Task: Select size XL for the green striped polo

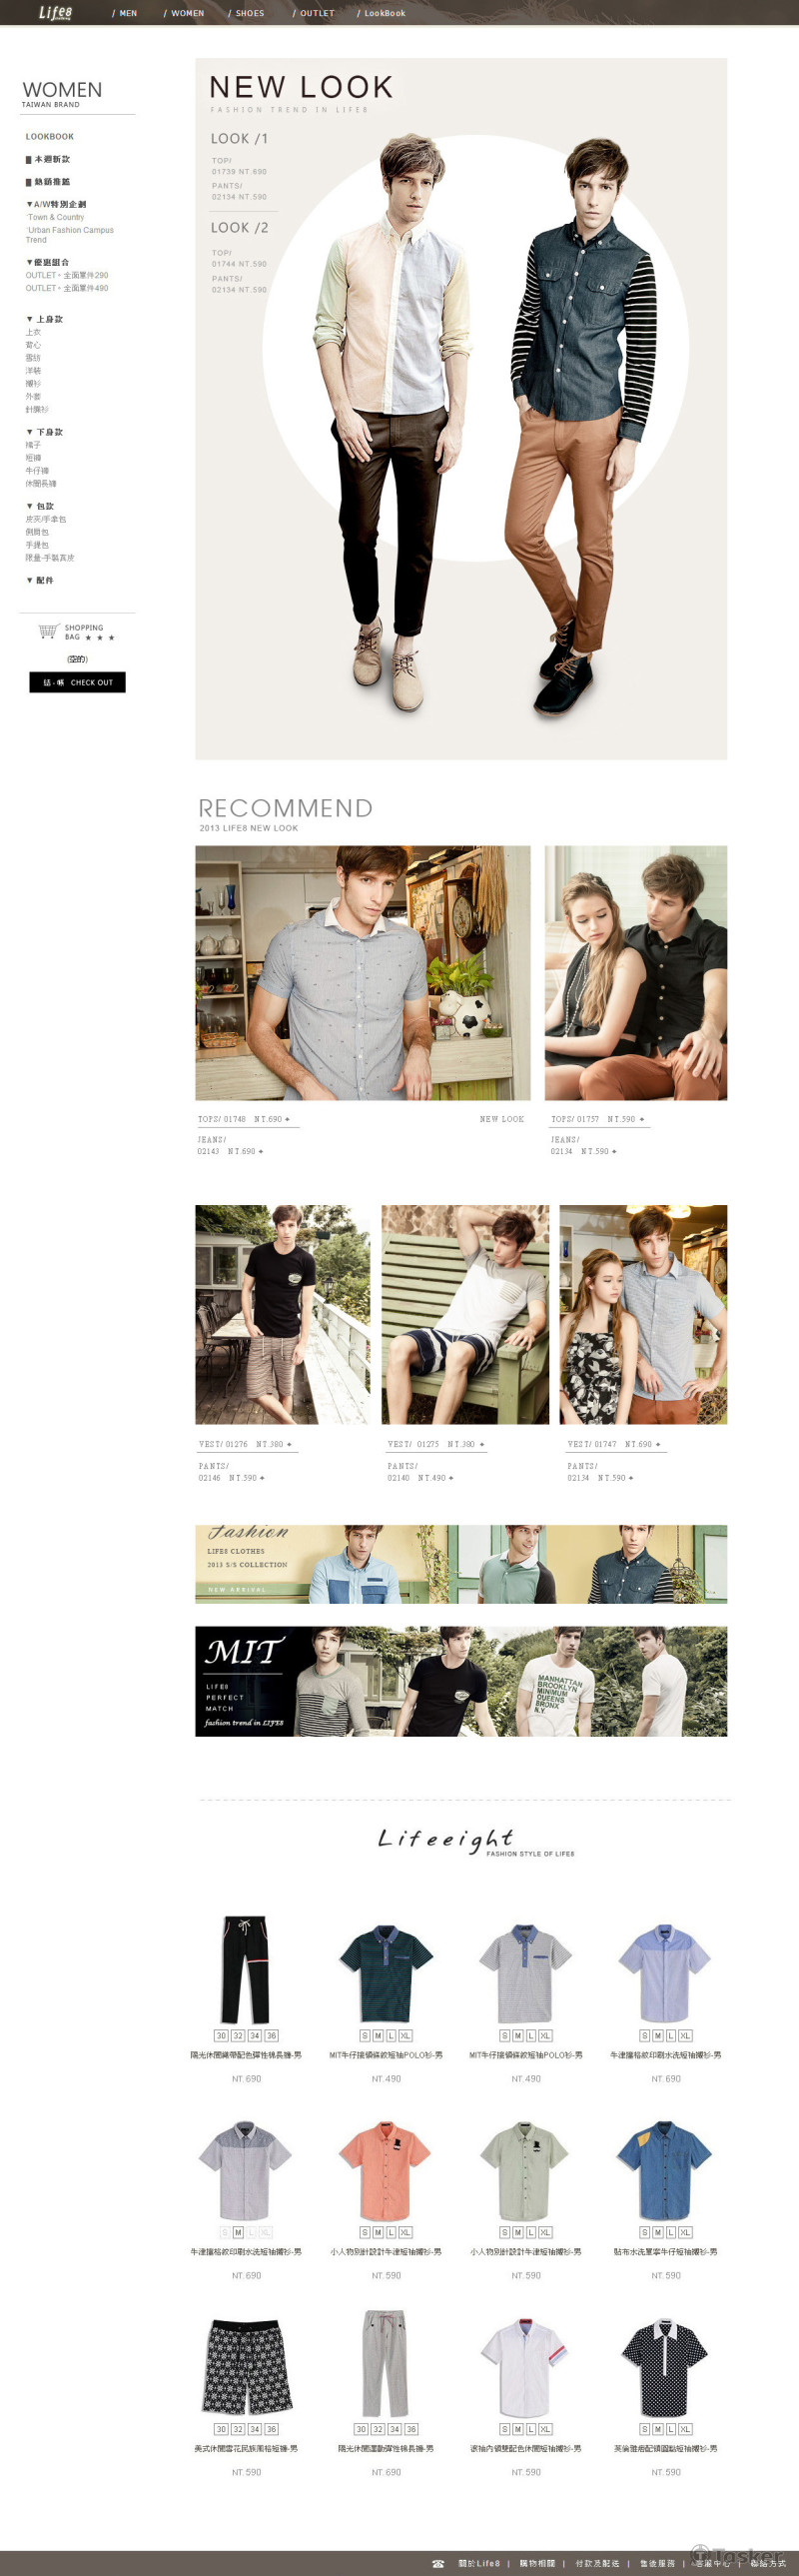Action: pos(406,2036)
